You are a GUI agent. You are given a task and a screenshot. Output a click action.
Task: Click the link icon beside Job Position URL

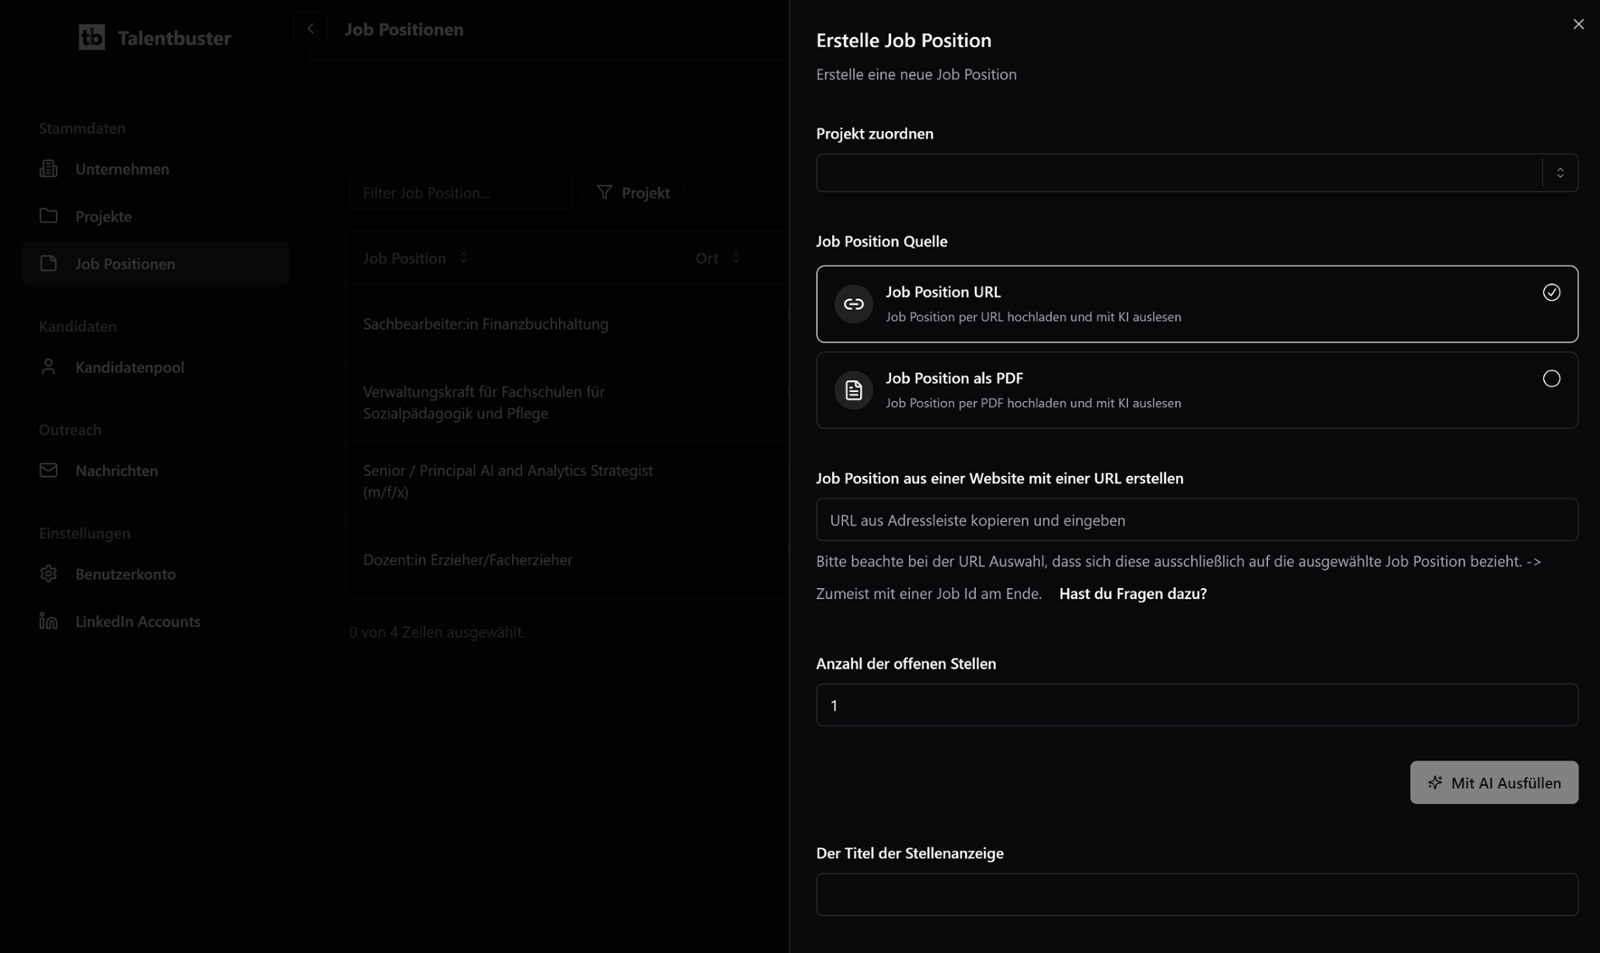853,304
